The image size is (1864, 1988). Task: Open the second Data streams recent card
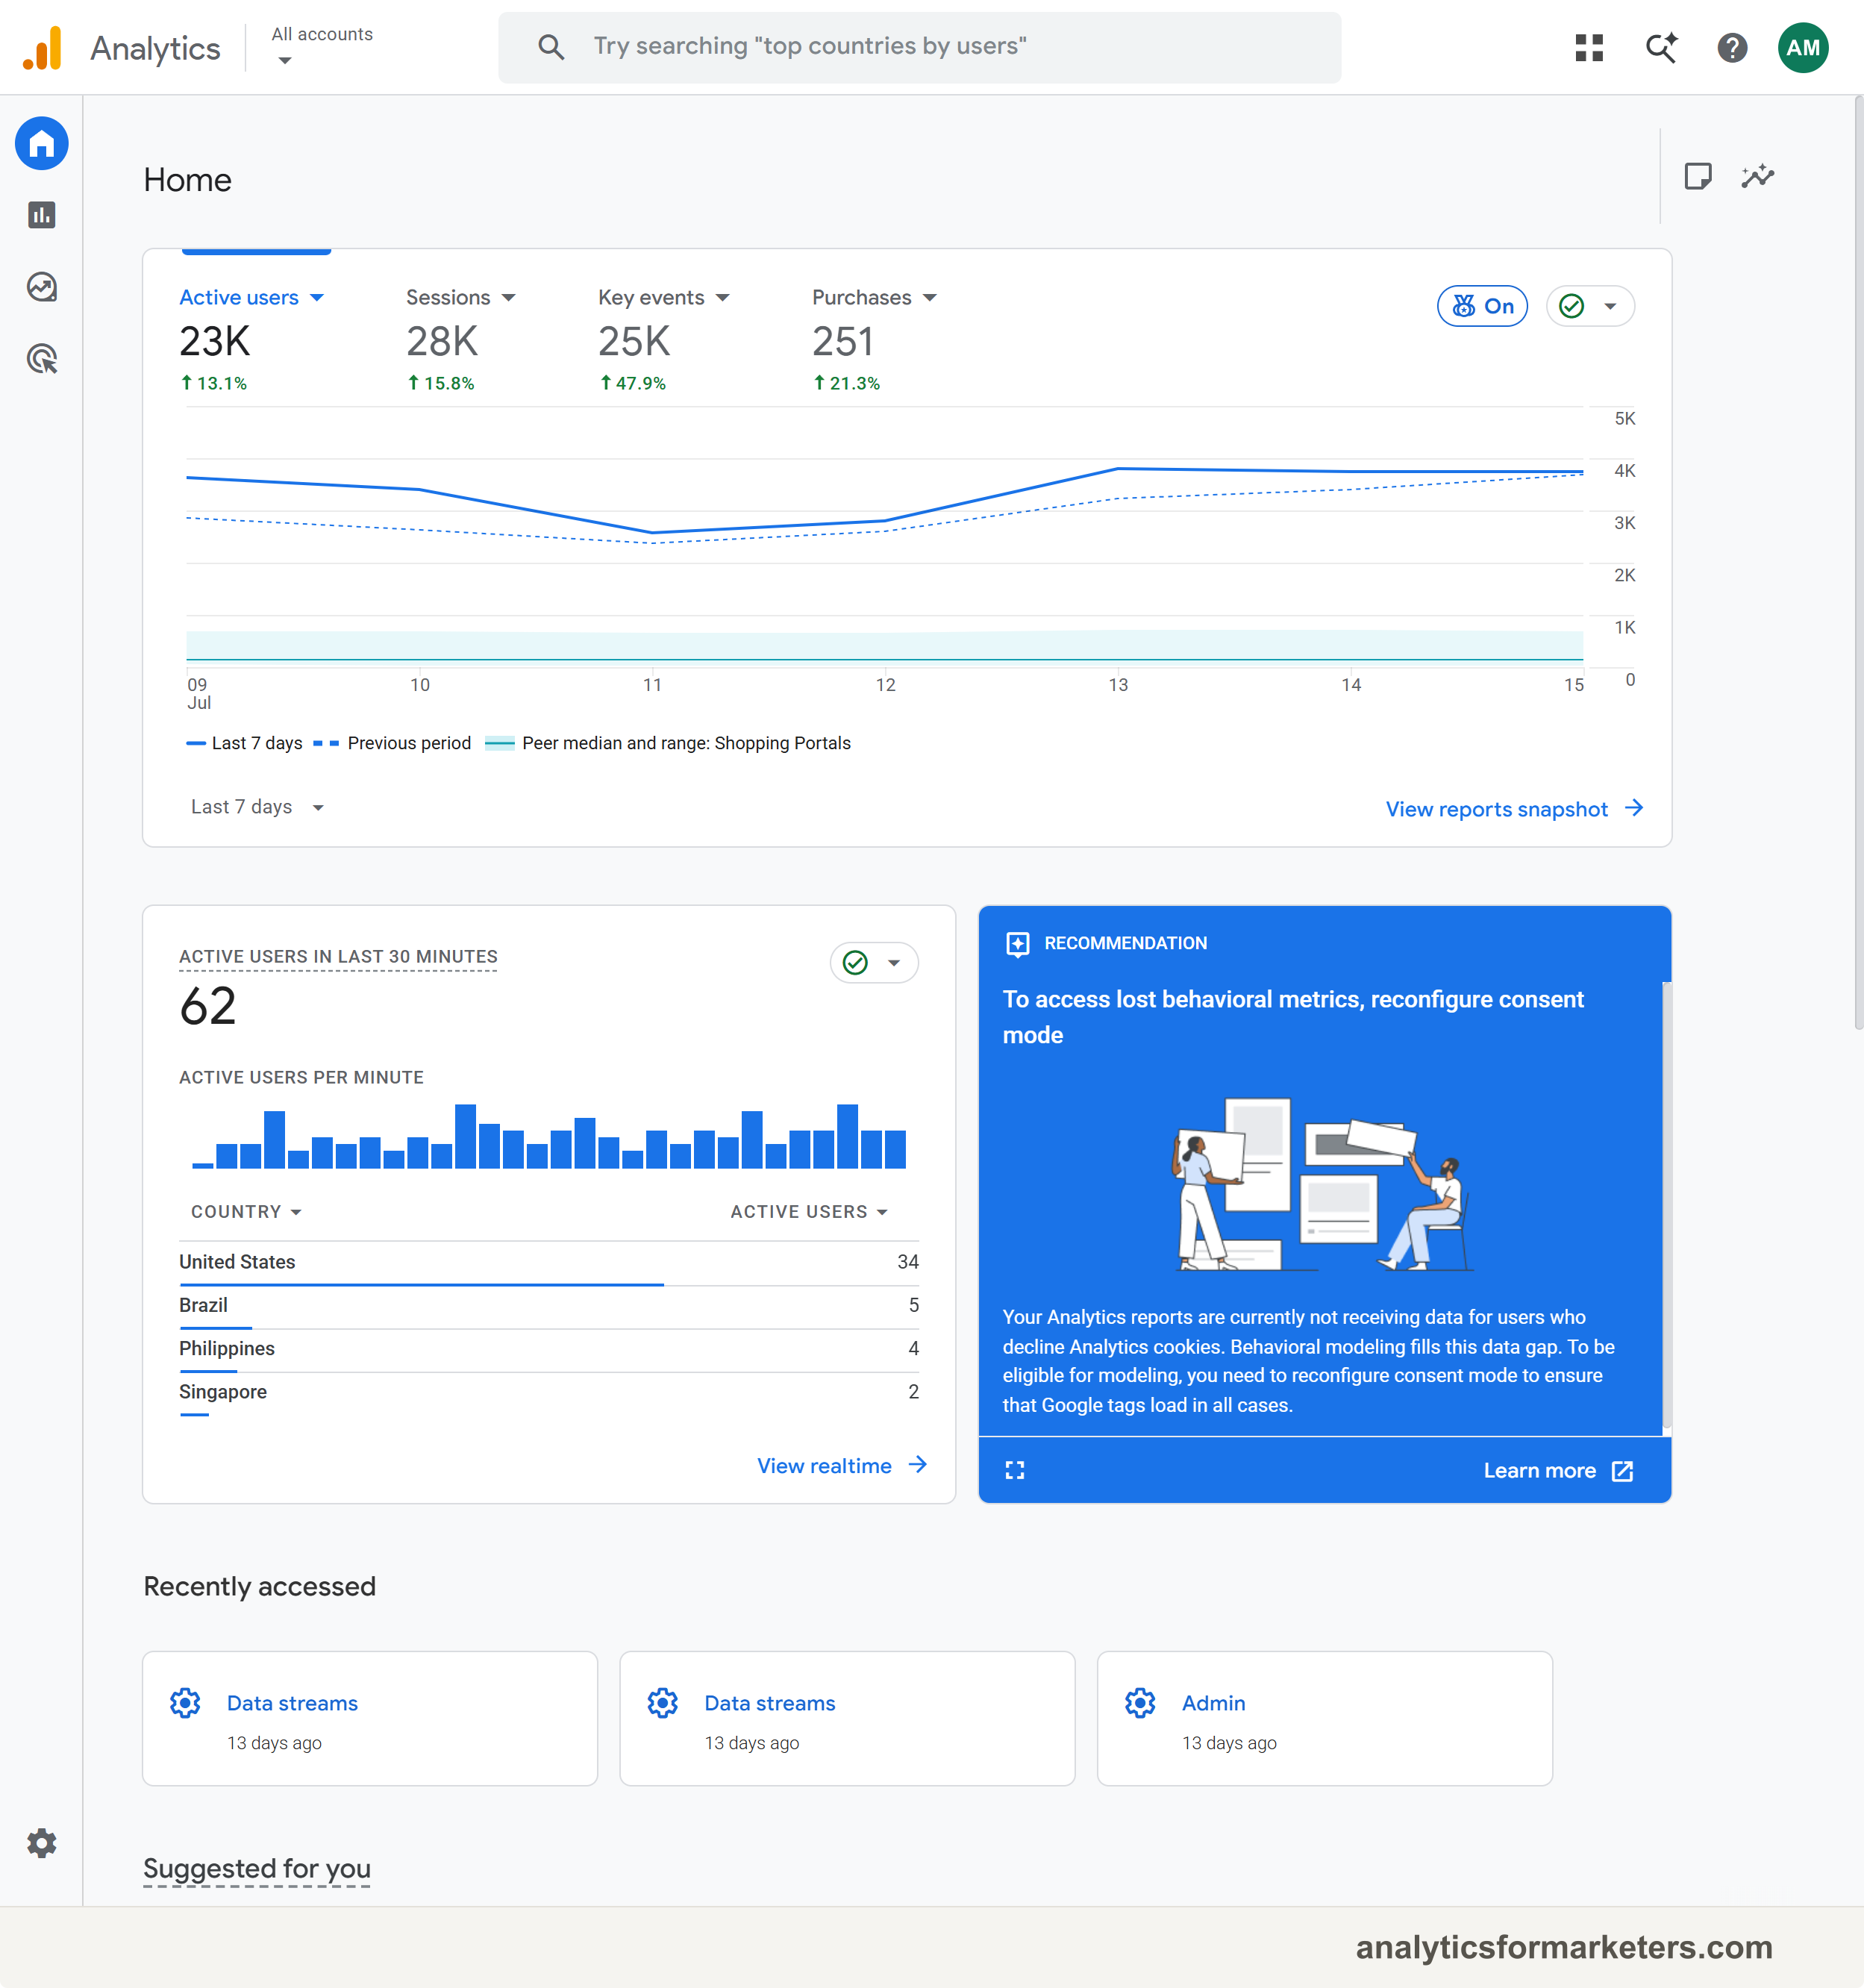click(x=847, y=1718)
